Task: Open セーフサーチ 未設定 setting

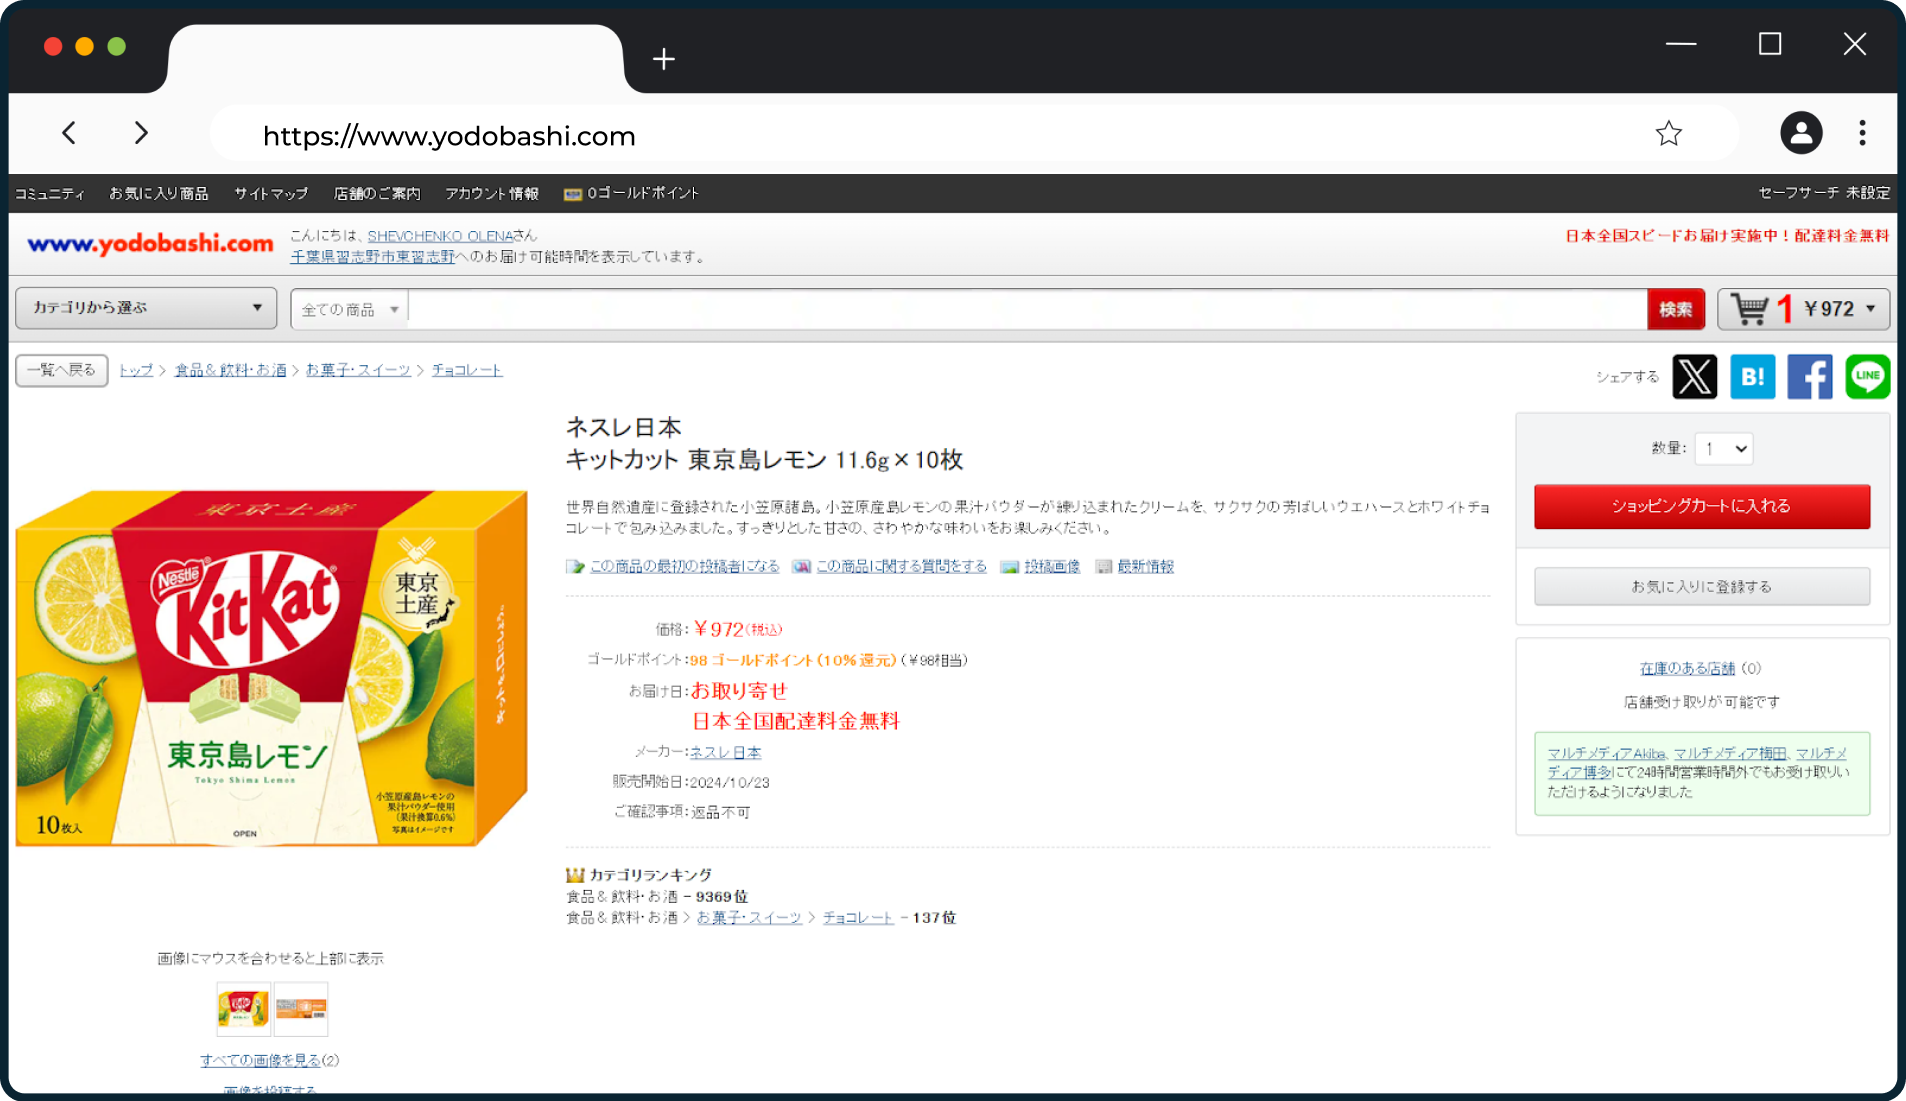Action: coord(1824,193)
